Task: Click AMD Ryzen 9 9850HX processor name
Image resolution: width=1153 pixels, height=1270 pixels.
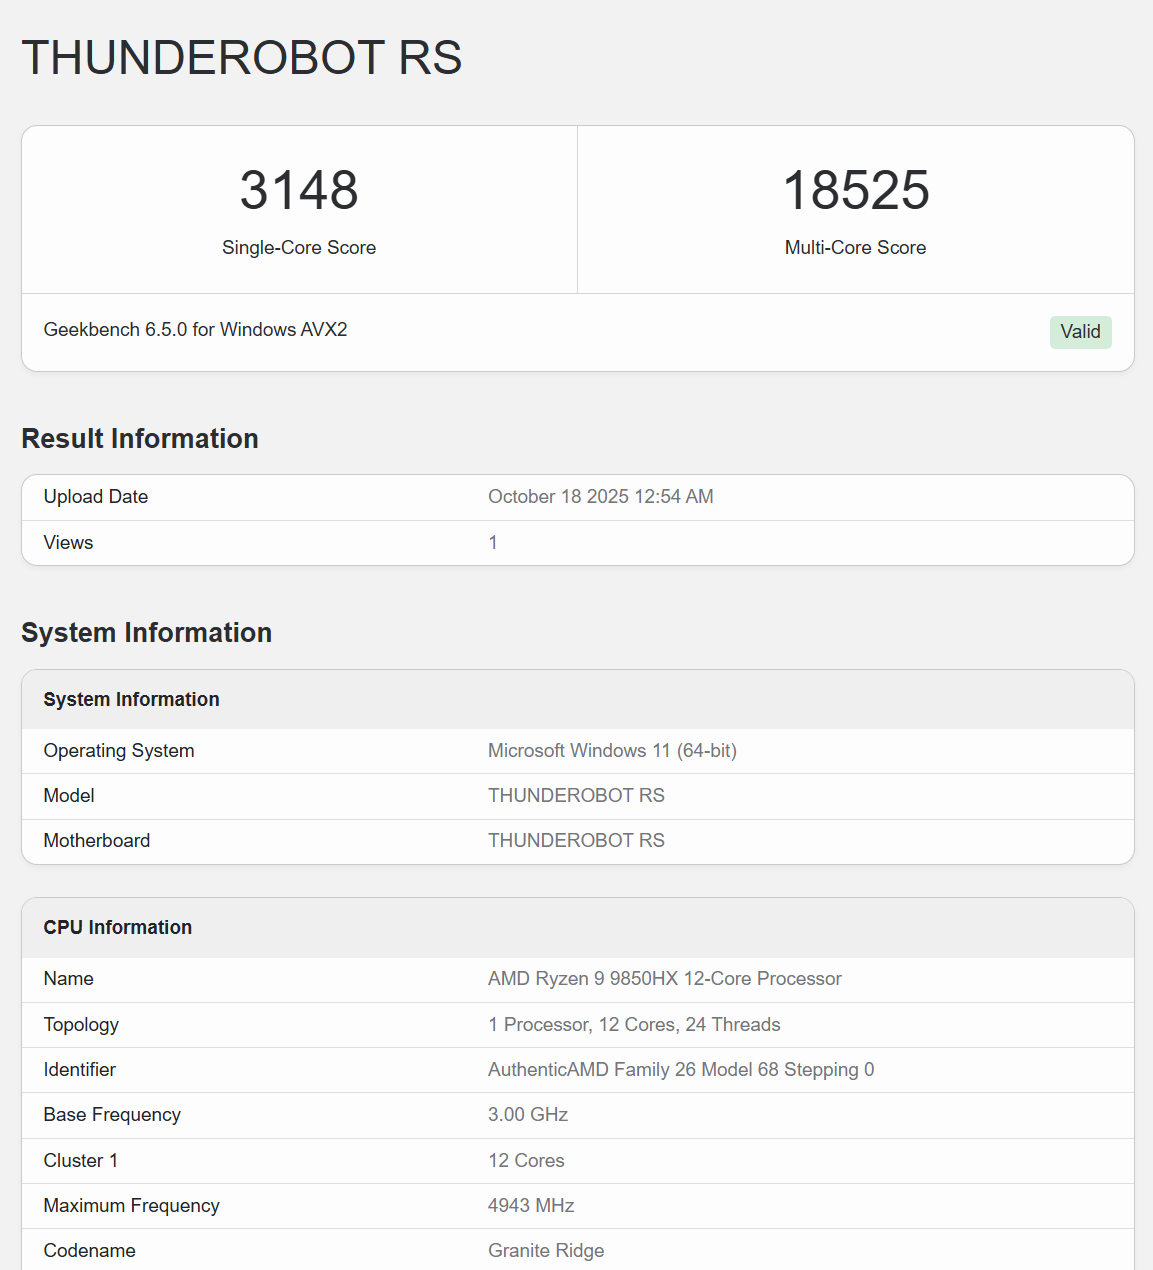Action: pos(664,979)
